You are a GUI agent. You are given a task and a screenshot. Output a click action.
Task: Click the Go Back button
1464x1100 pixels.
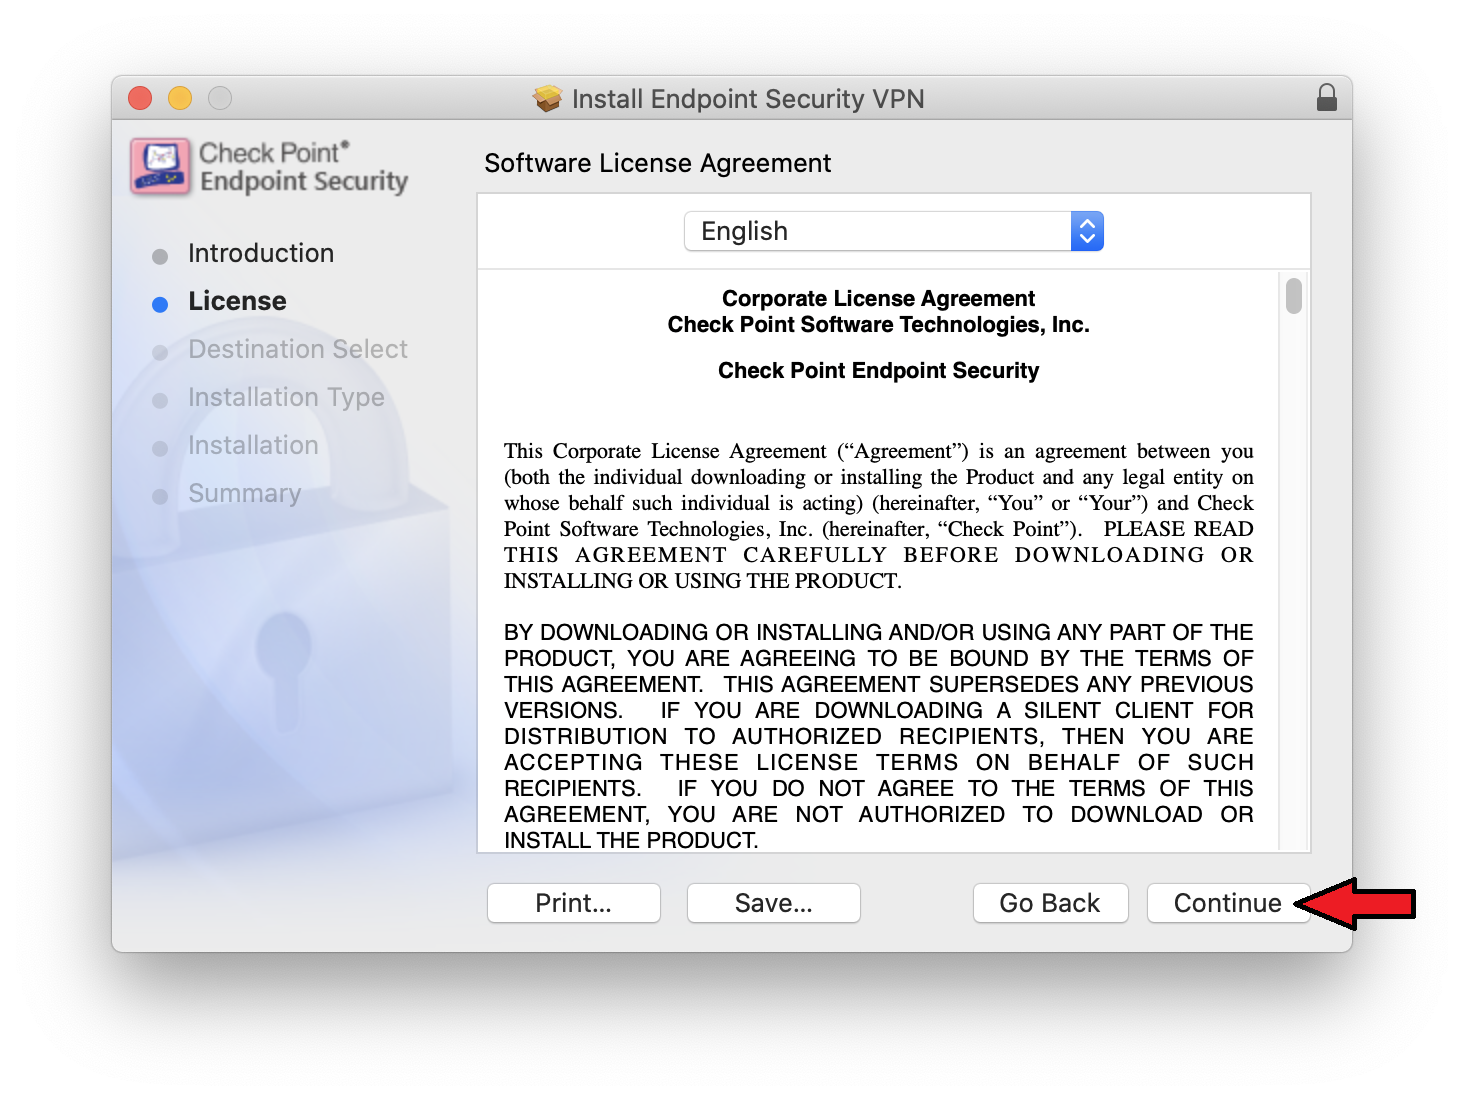[x=1050, y=903]
